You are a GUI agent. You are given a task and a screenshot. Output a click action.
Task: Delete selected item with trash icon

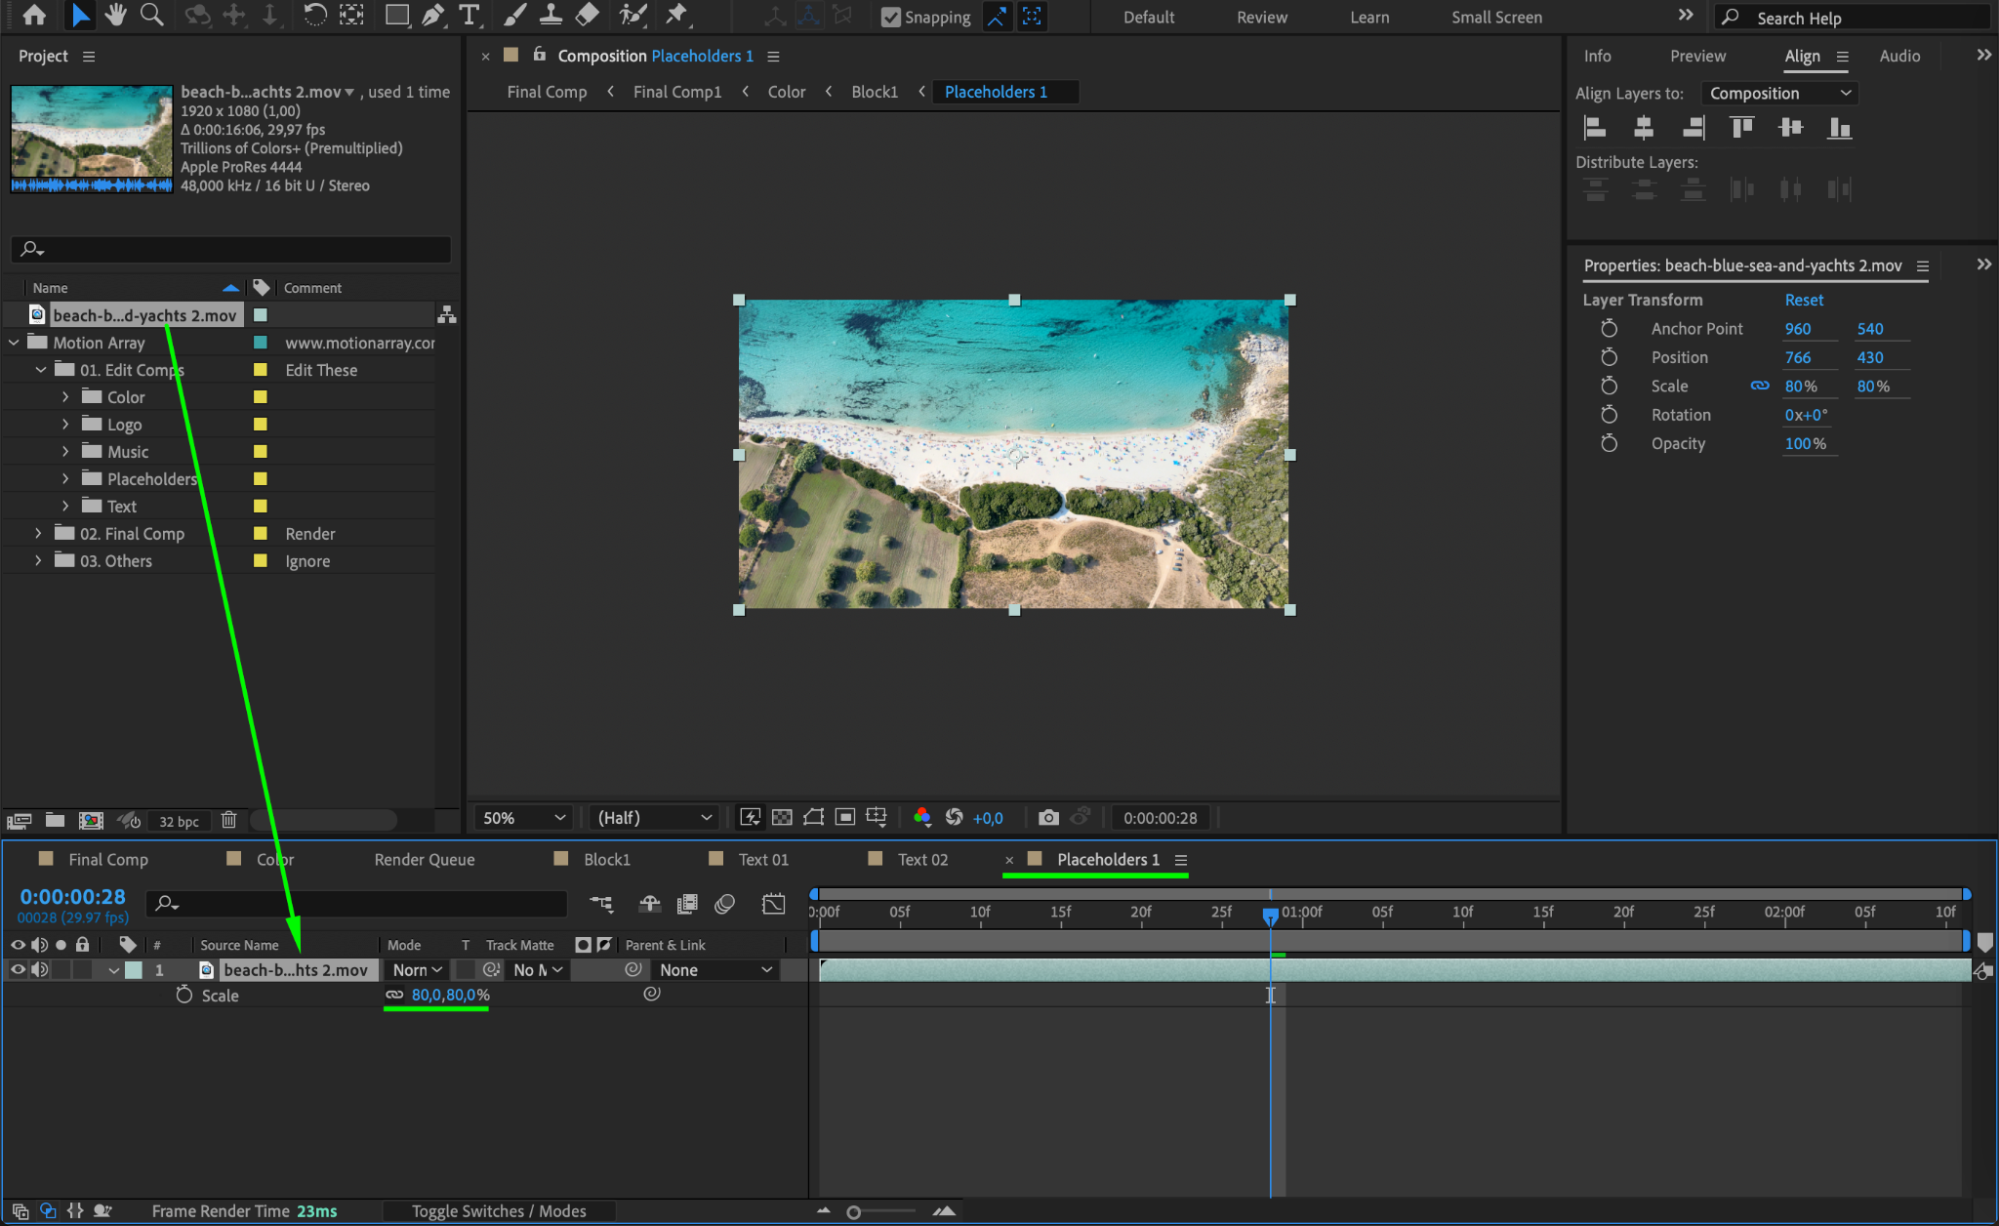(x=229, y=820)
